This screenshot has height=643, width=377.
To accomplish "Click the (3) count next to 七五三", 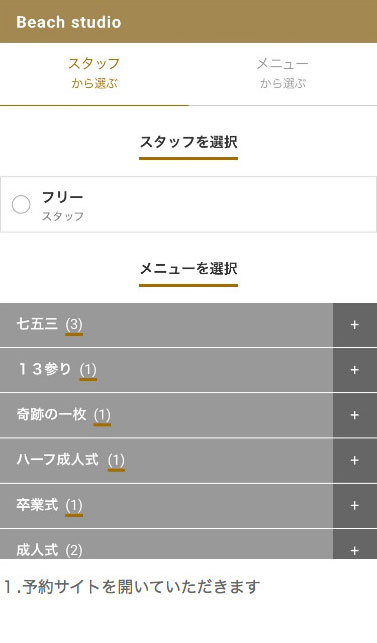I will point(74,325).
